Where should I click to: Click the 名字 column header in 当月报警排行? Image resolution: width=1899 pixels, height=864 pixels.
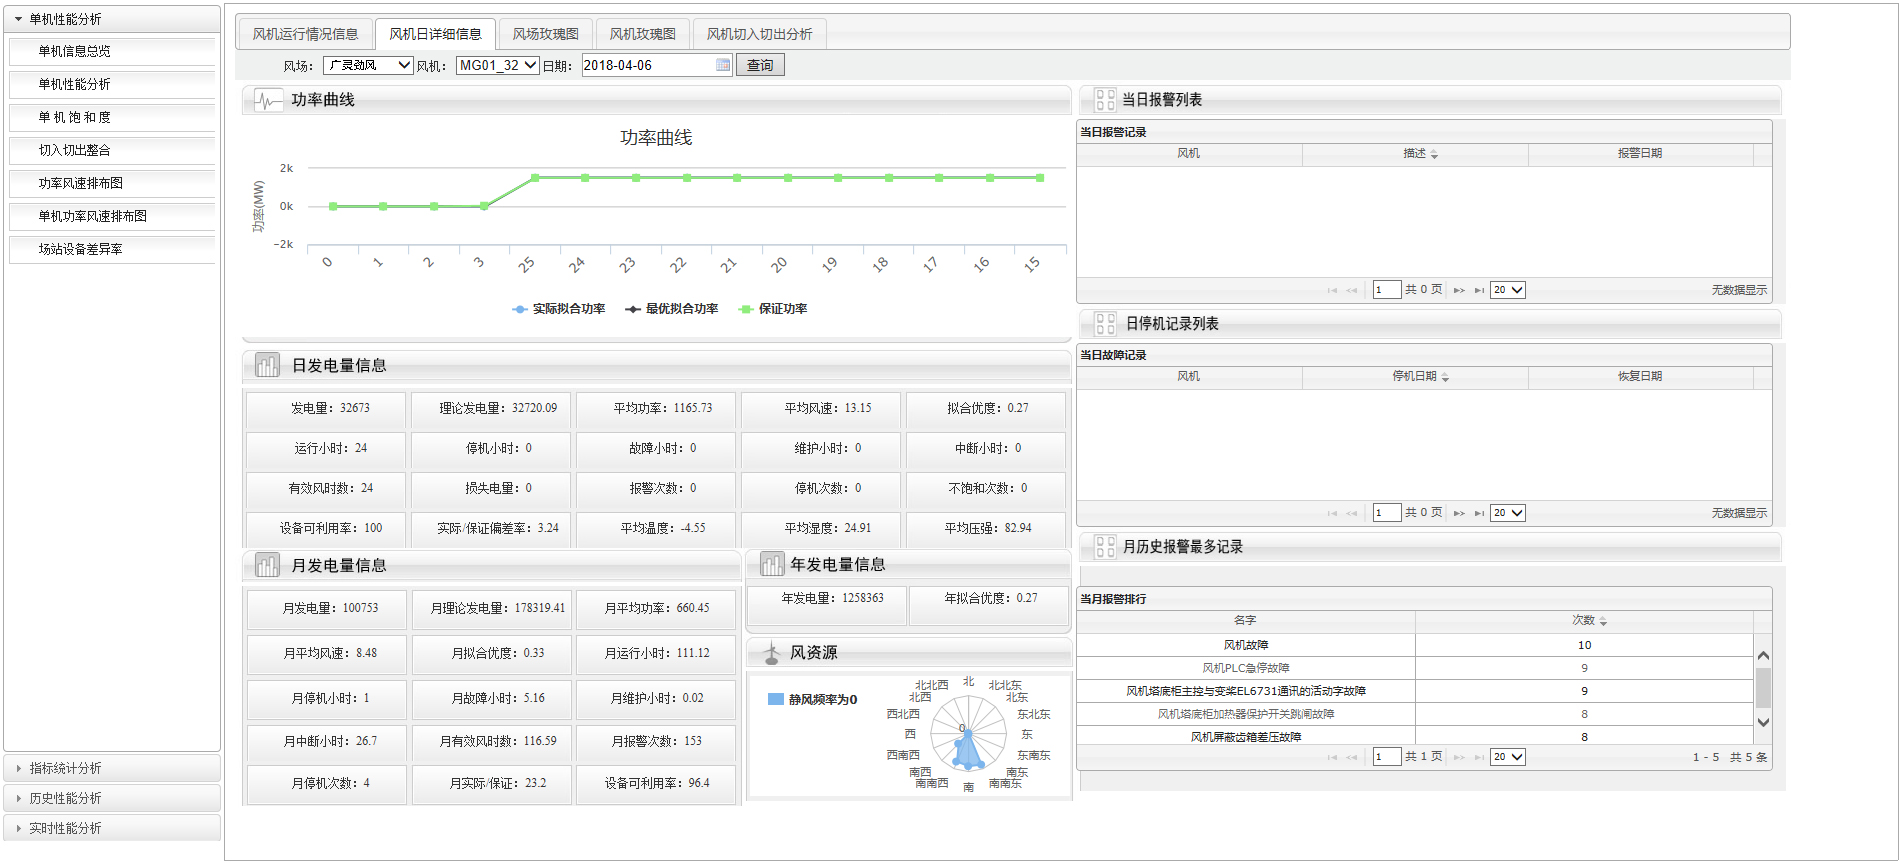(1245, 621)
